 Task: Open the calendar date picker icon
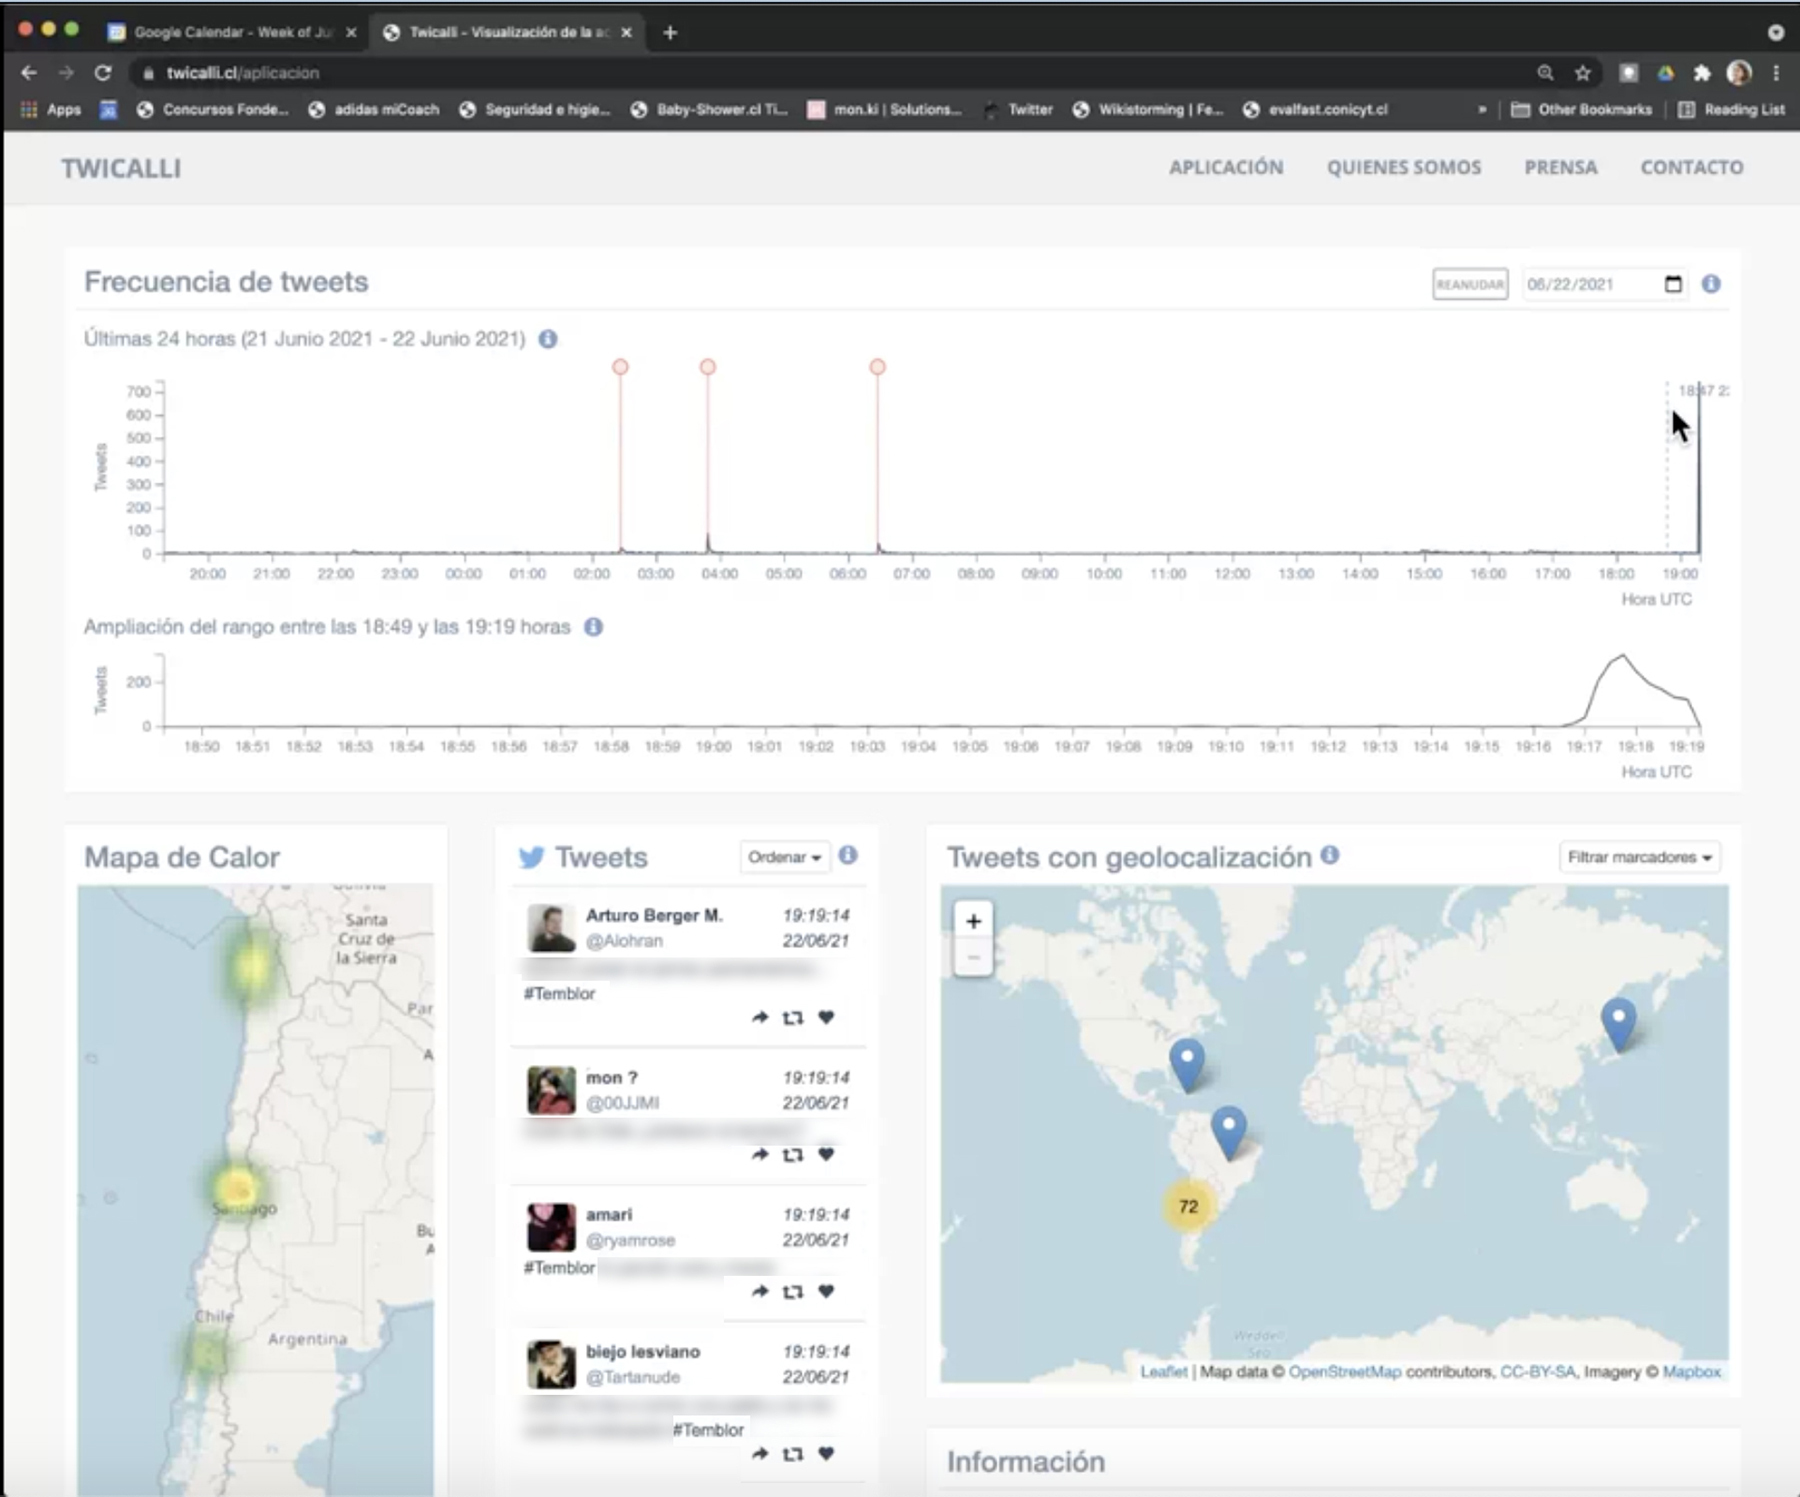[x=1673, y=284]
